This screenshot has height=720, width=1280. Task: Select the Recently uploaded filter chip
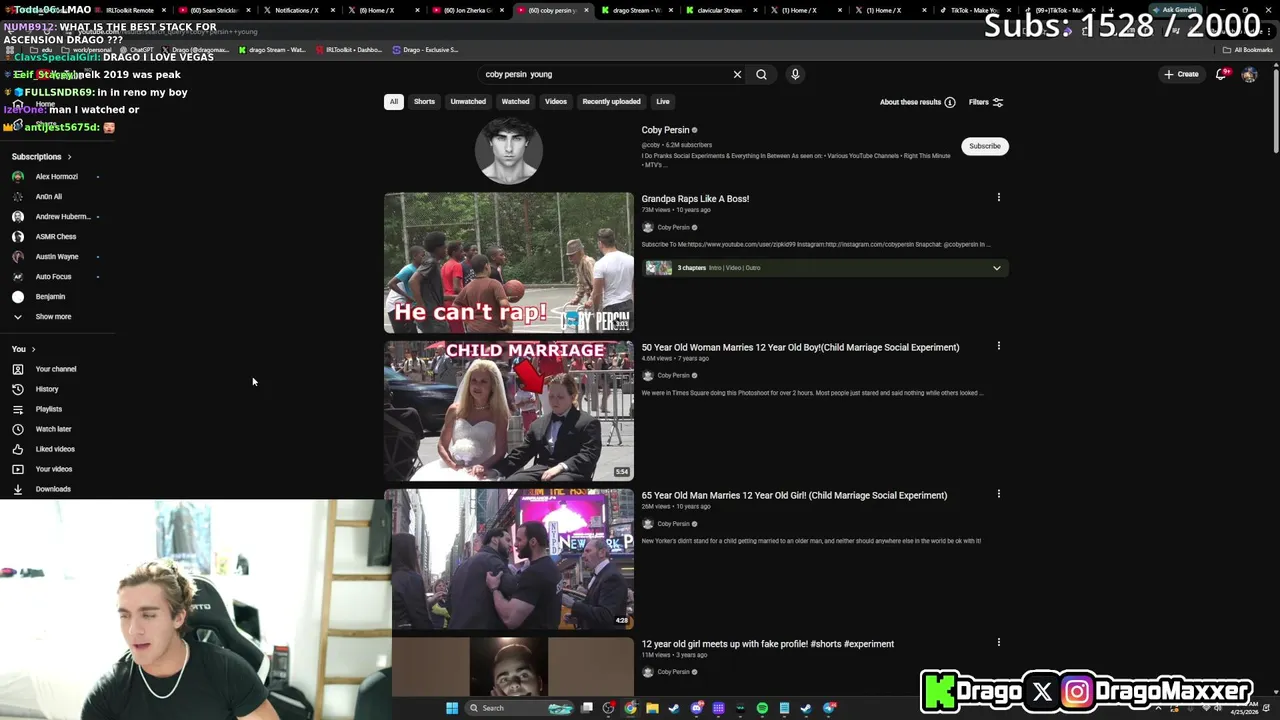tap(611, 102)
